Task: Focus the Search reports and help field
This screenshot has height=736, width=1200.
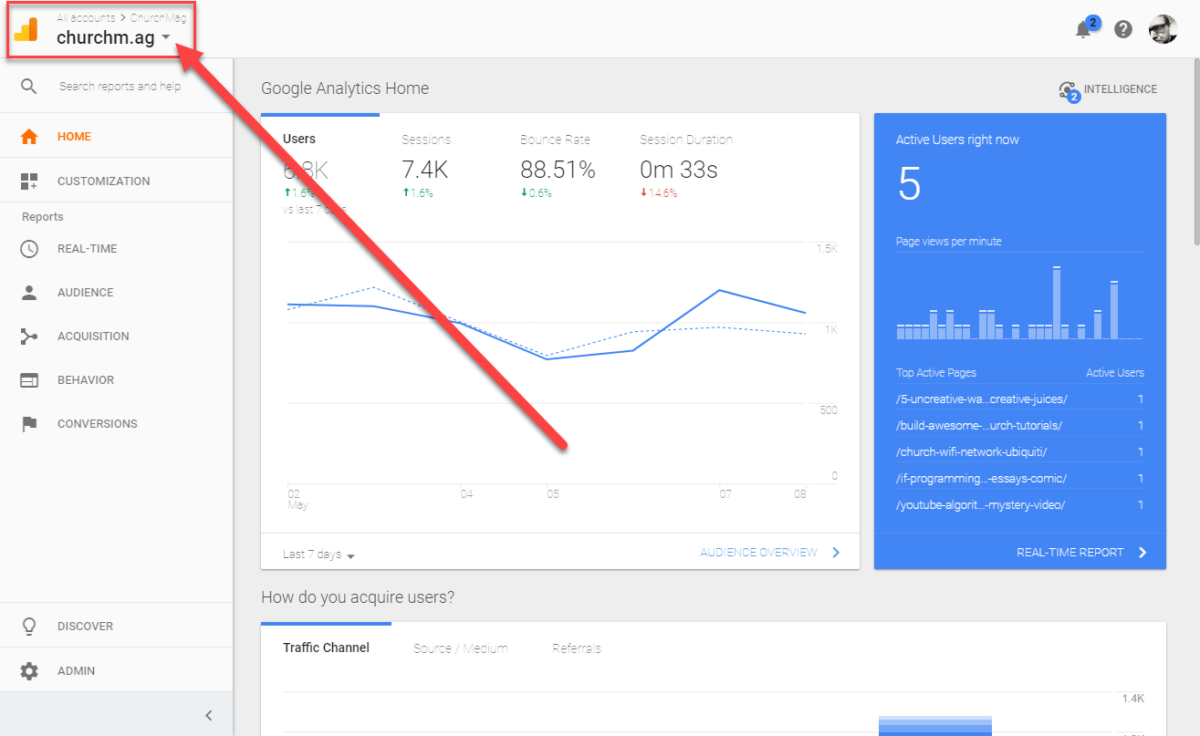Action: pyautogui.click(x=120, y=86)
